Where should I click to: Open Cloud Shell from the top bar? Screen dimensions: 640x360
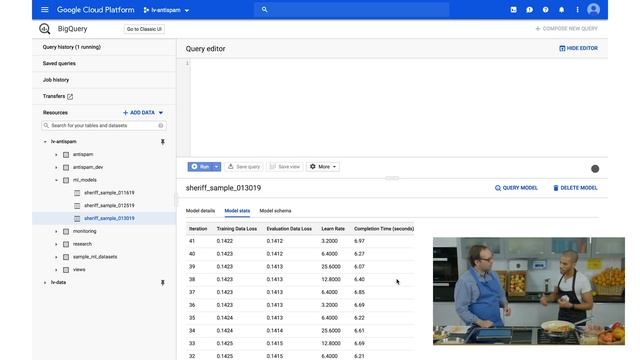[513, 10]
